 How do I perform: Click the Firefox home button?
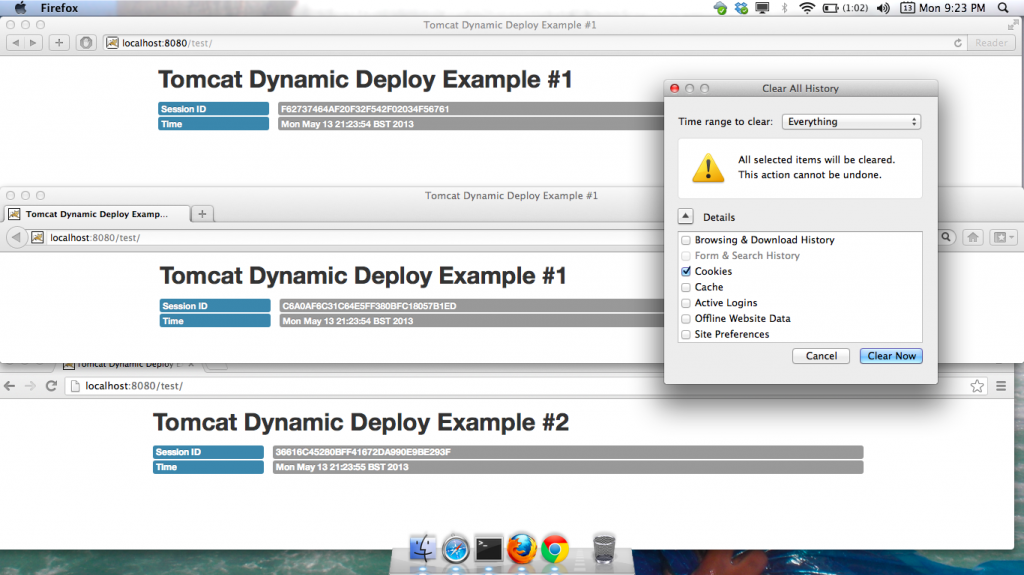click(x=972, y=237)
